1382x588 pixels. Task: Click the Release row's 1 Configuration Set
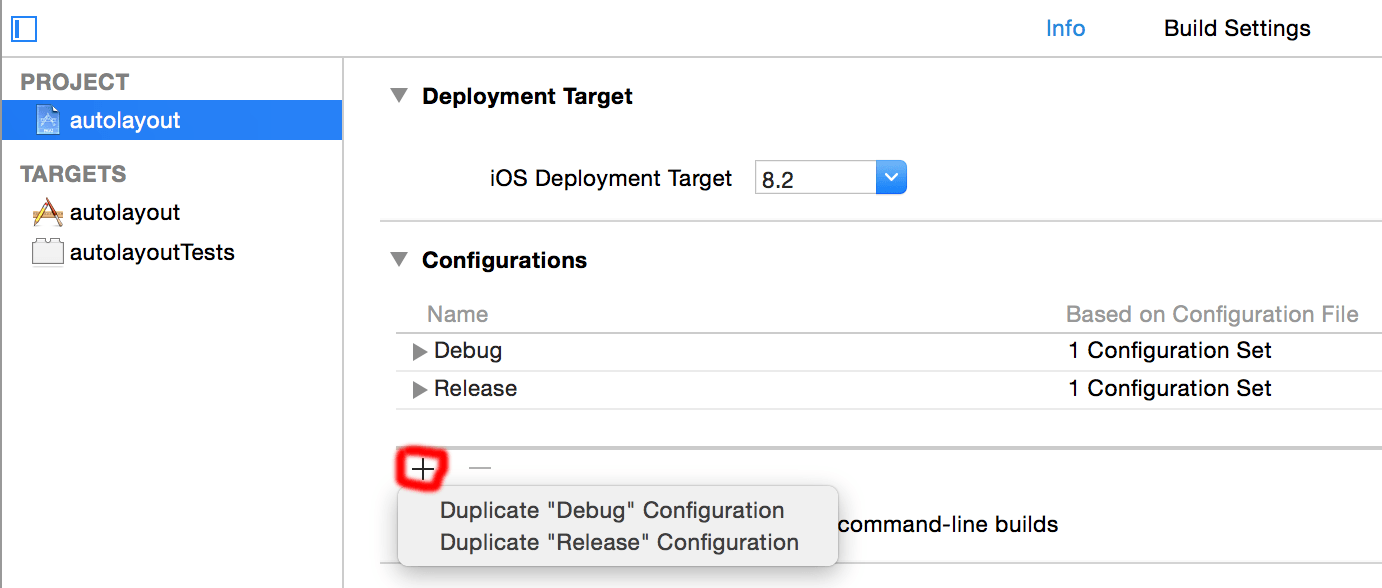tap(1169, 389)
